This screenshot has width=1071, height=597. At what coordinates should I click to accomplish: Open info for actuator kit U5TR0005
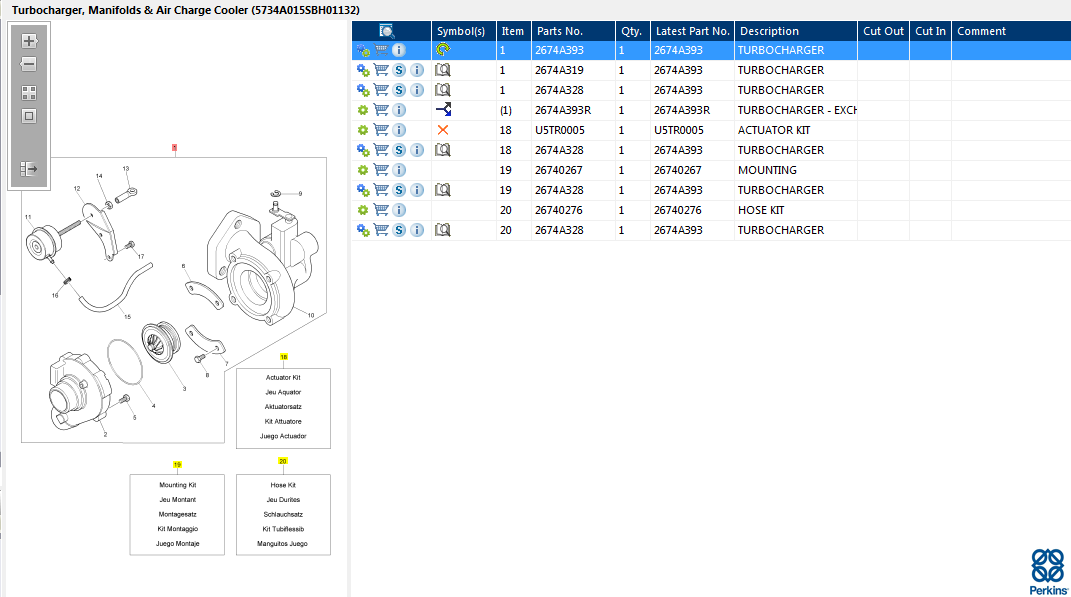coord(399,130)
